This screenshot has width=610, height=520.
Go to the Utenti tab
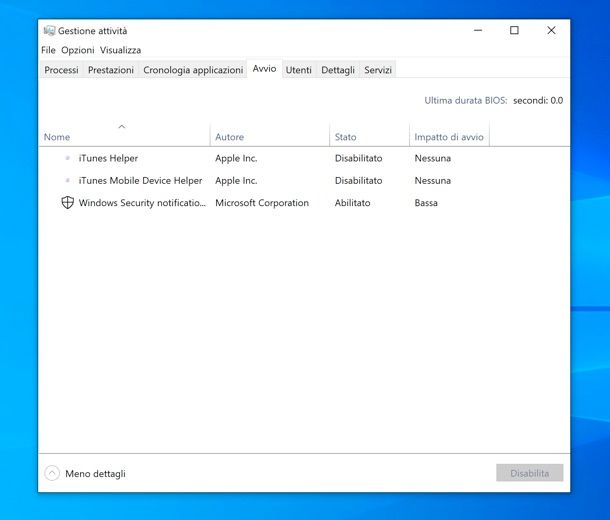point(298,70)
